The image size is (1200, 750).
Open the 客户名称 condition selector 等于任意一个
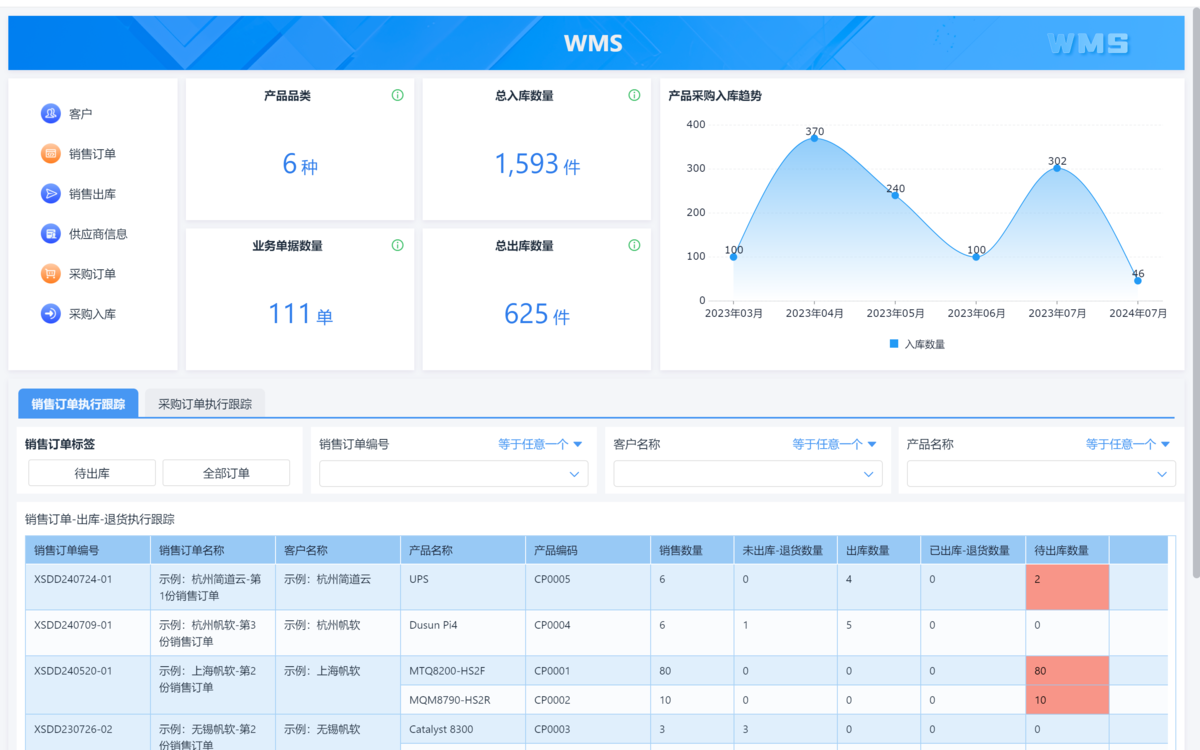pos(834,444)
